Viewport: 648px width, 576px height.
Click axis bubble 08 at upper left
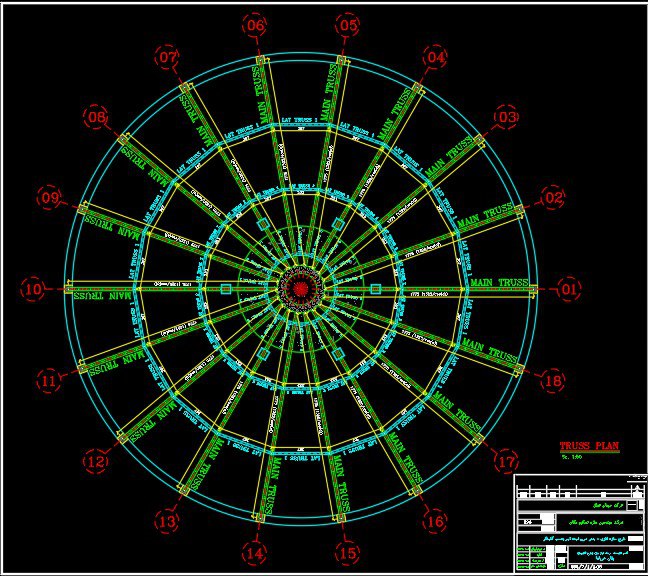96,118
